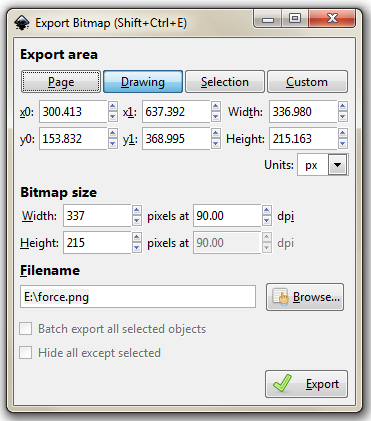Decrease width dpi with down arrow
This screenshot has height=421, width=371.
coord(267,221)
